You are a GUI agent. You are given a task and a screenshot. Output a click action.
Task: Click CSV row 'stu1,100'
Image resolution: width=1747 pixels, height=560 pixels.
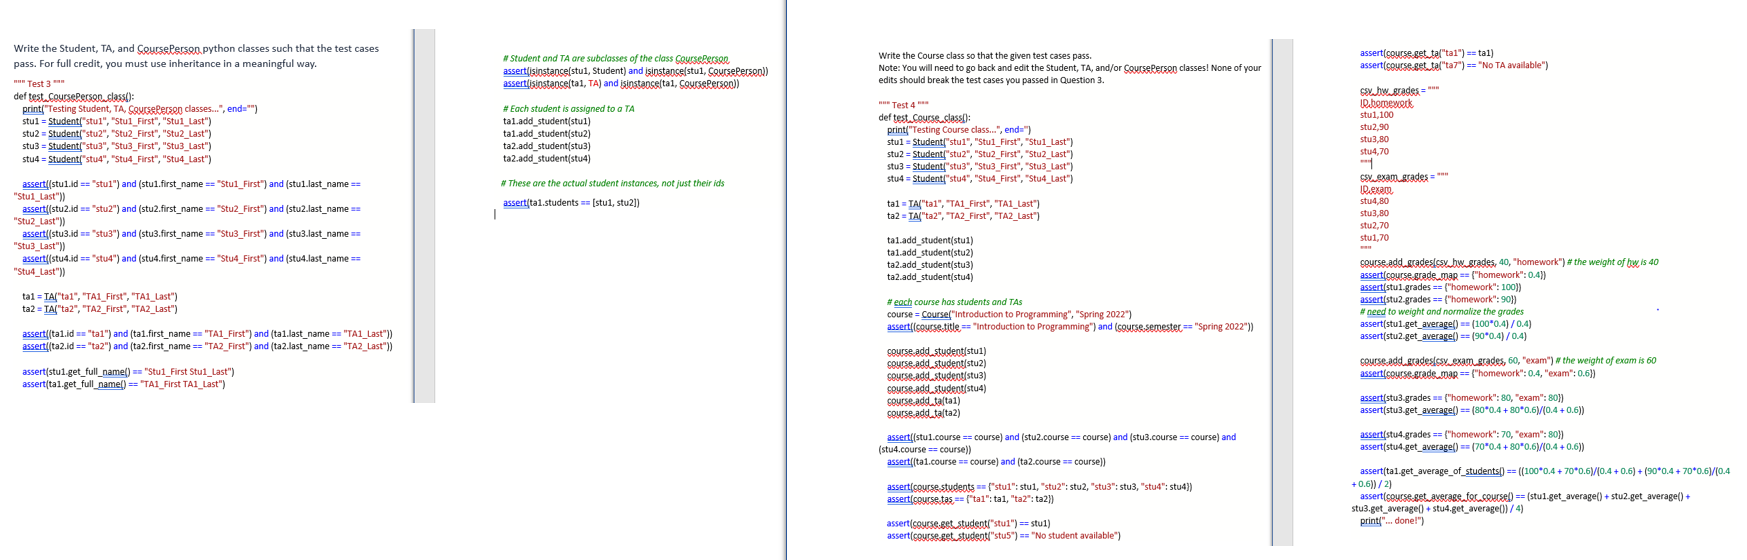(1377, 115)
